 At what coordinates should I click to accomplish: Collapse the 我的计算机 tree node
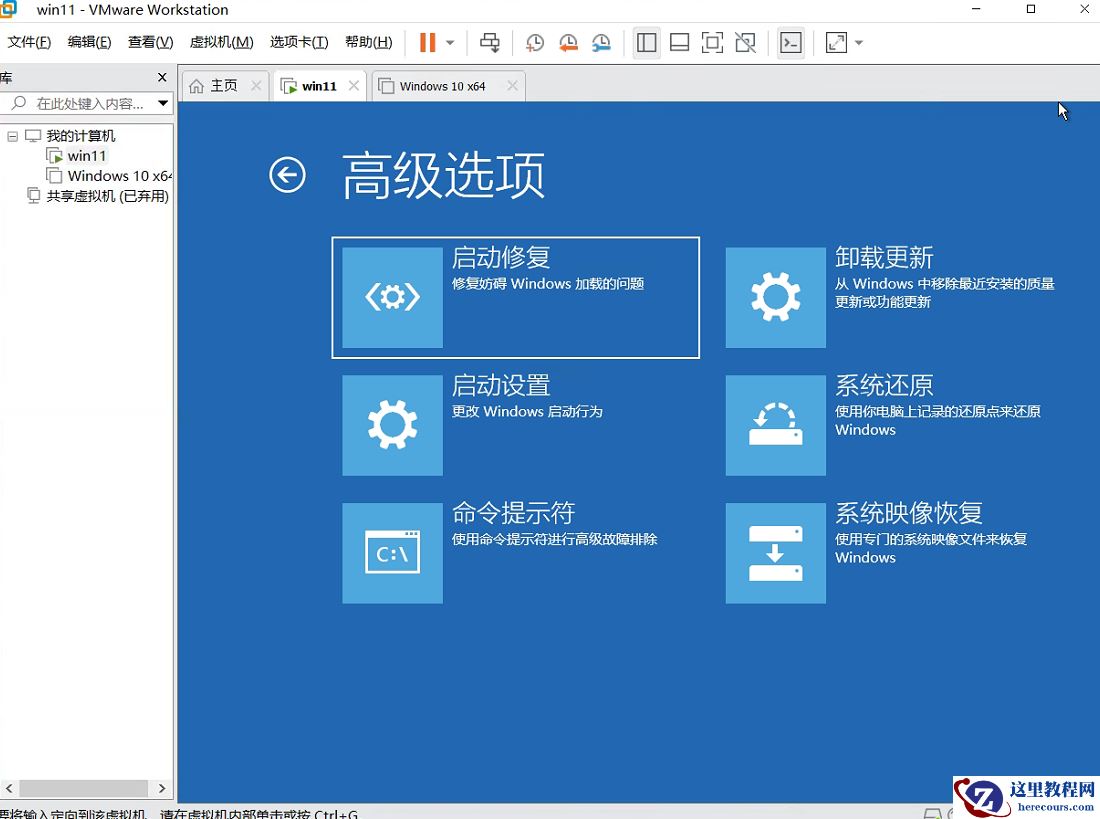(11, 135)
